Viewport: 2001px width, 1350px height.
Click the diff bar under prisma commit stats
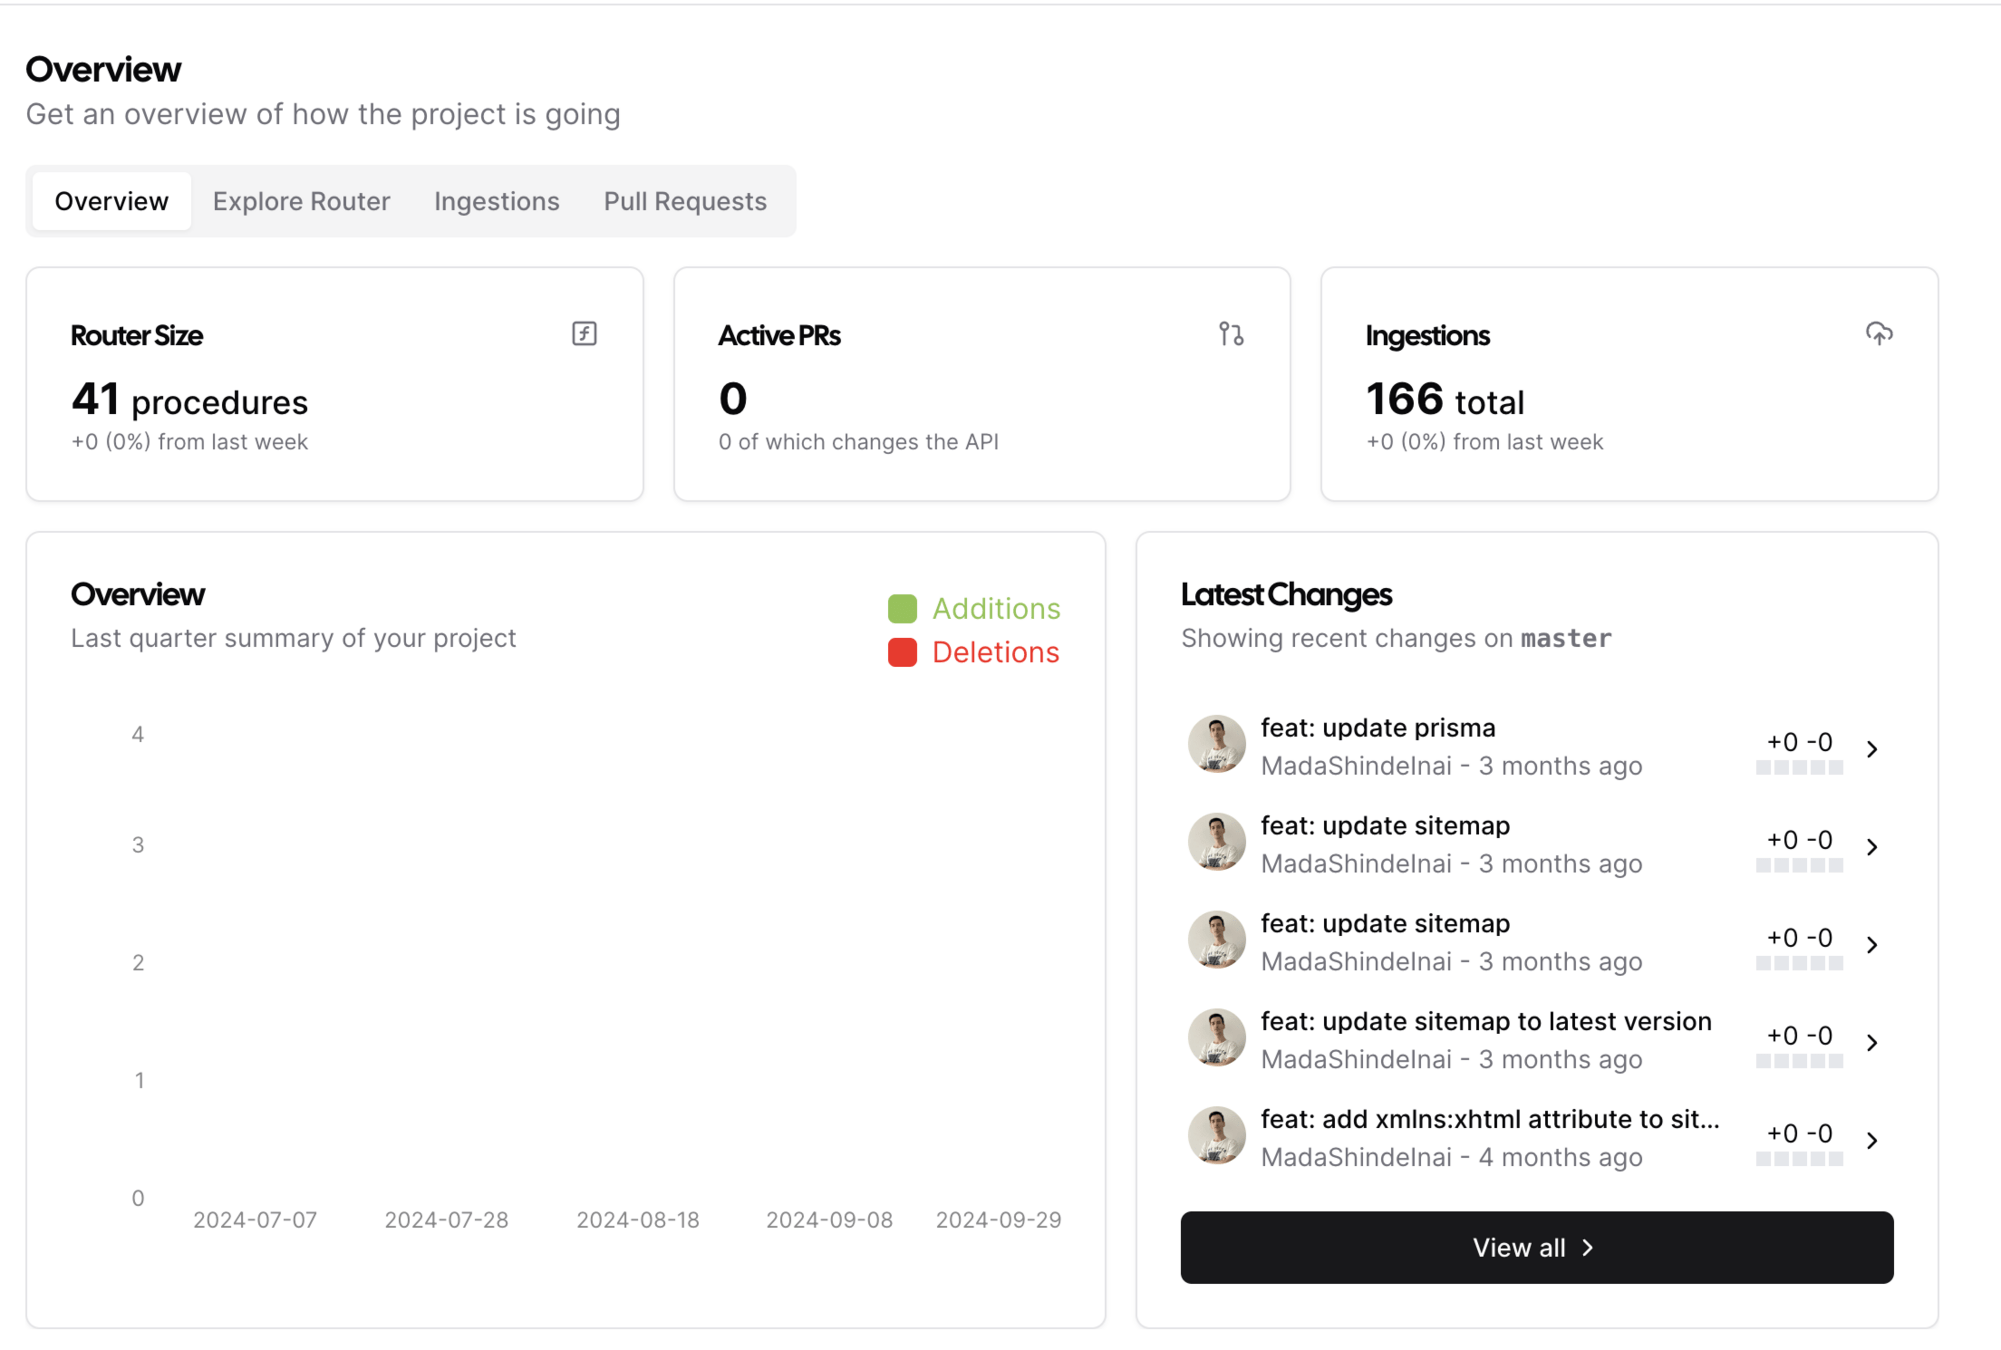tap(1798, 768)
